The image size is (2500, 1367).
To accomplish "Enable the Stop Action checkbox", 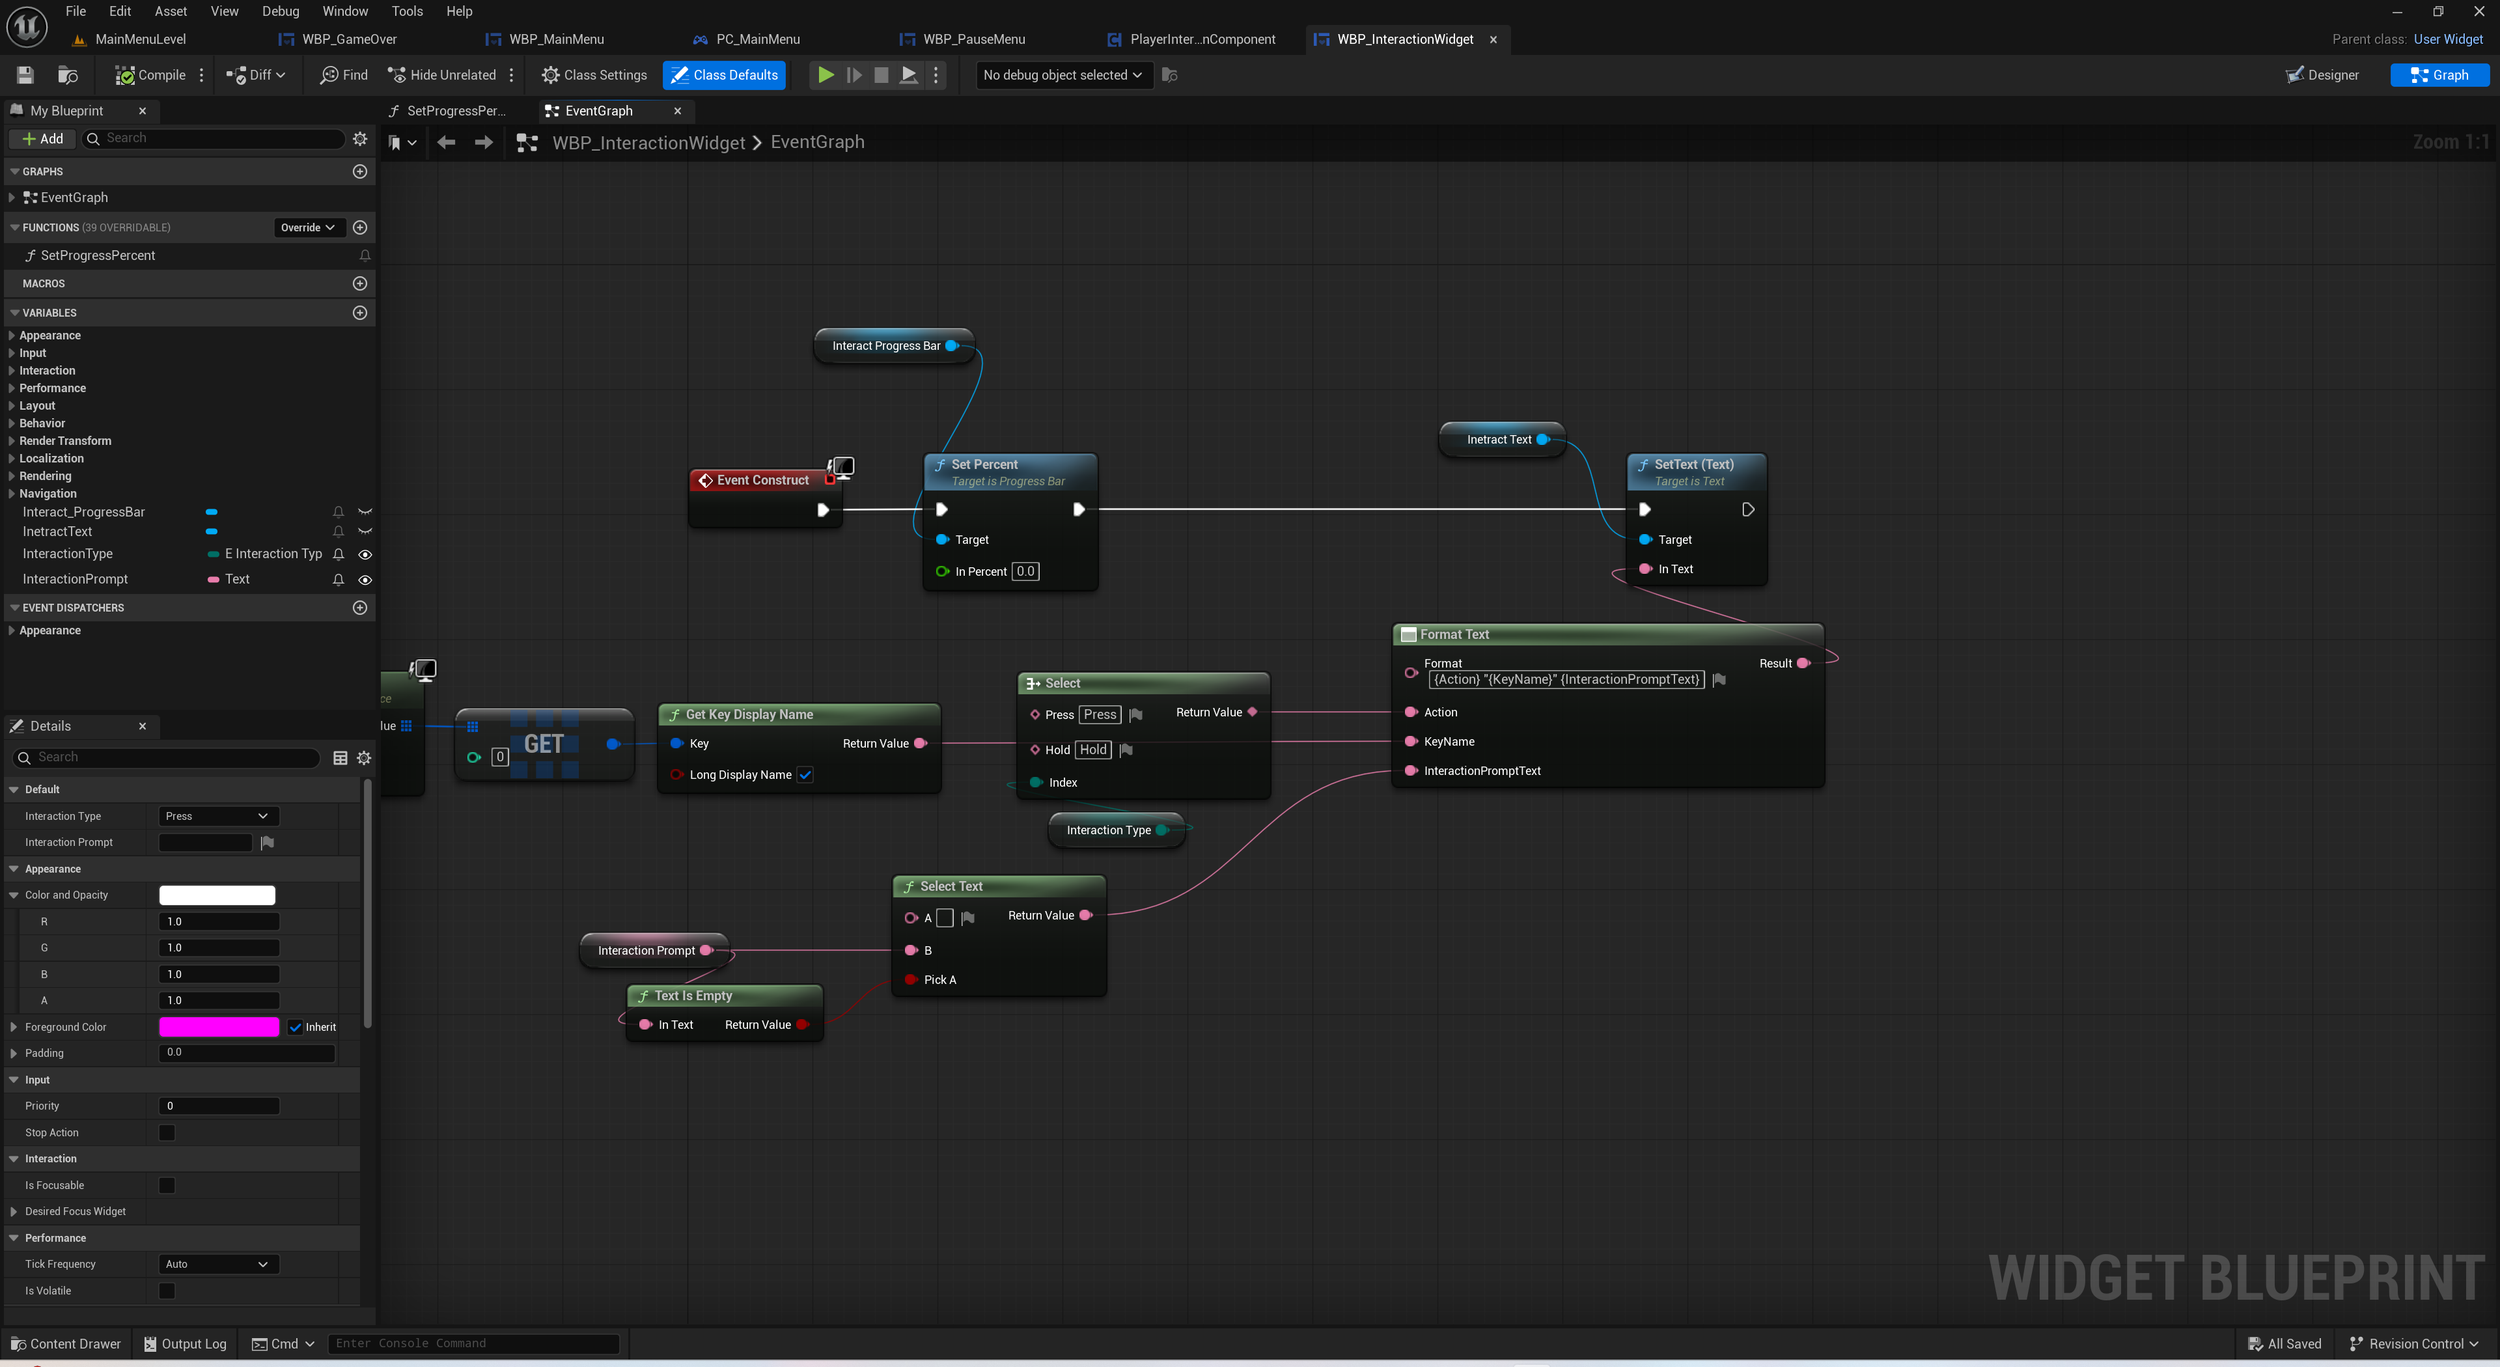I will click(167, 1133).
